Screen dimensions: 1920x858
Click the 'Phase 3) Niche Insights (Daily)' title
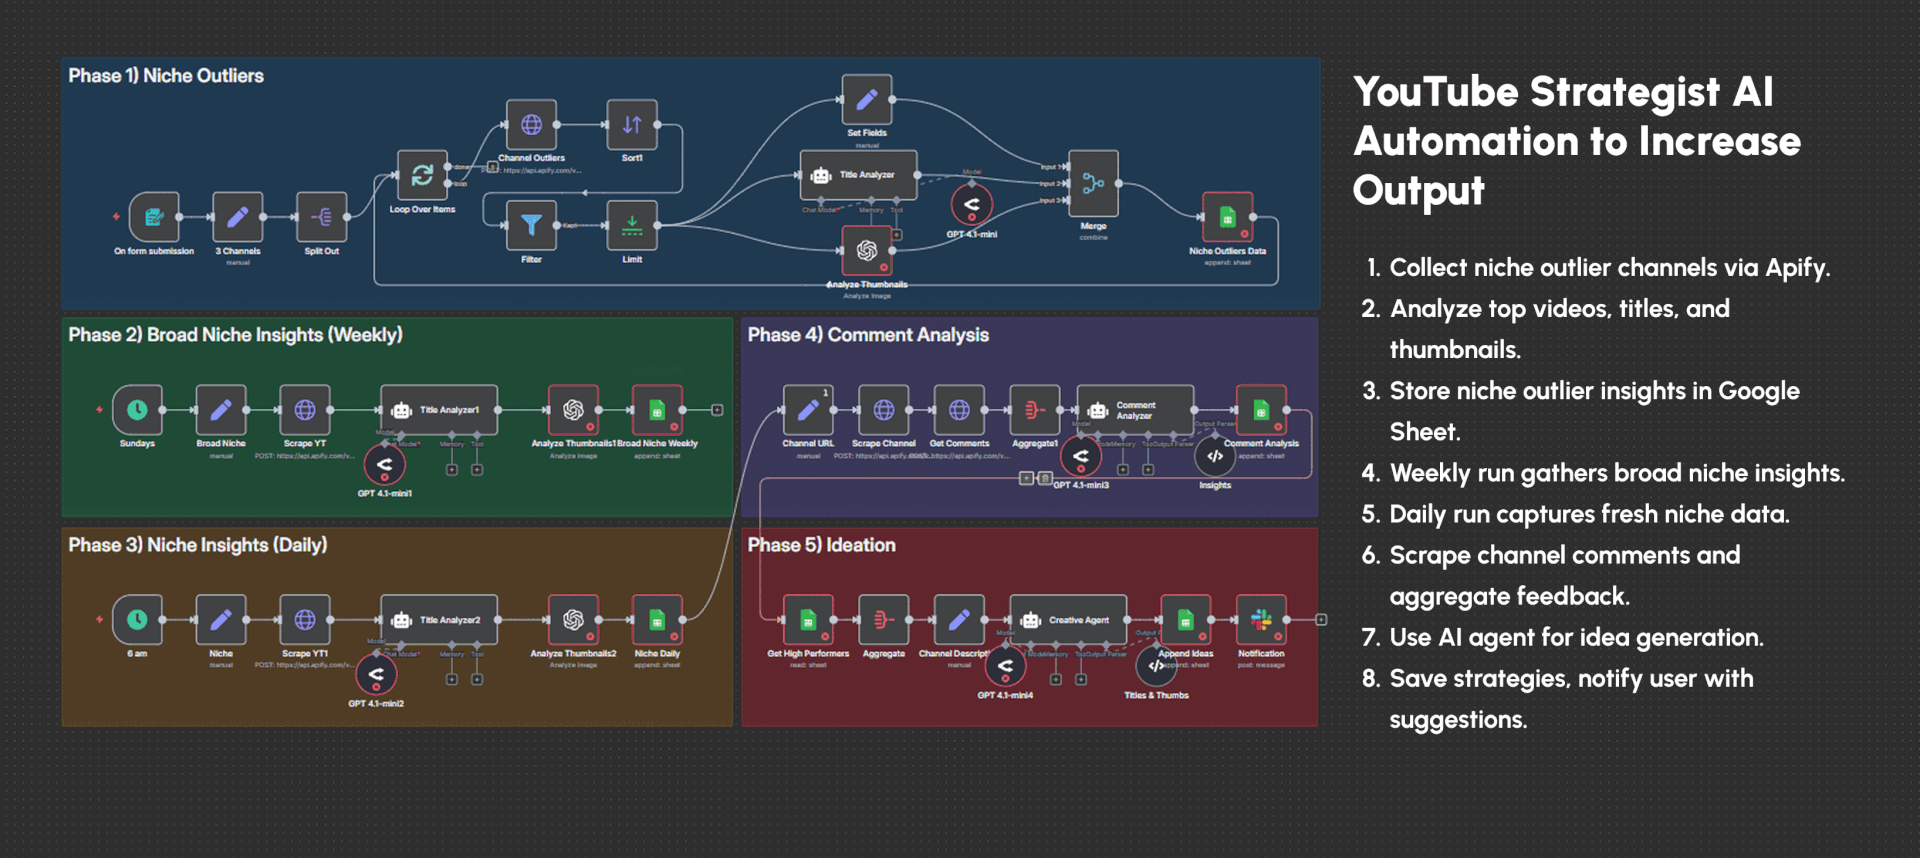click(x=198, y=545)
